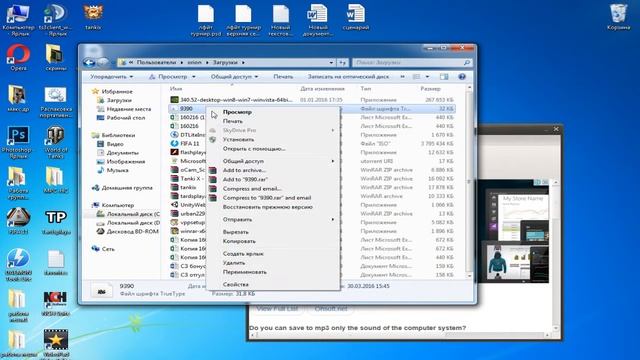The width and height of the screenshot is (640, 360).
Task: Choose Печать in the context menu
Action: pyautogui.click(x=273, y=121)
